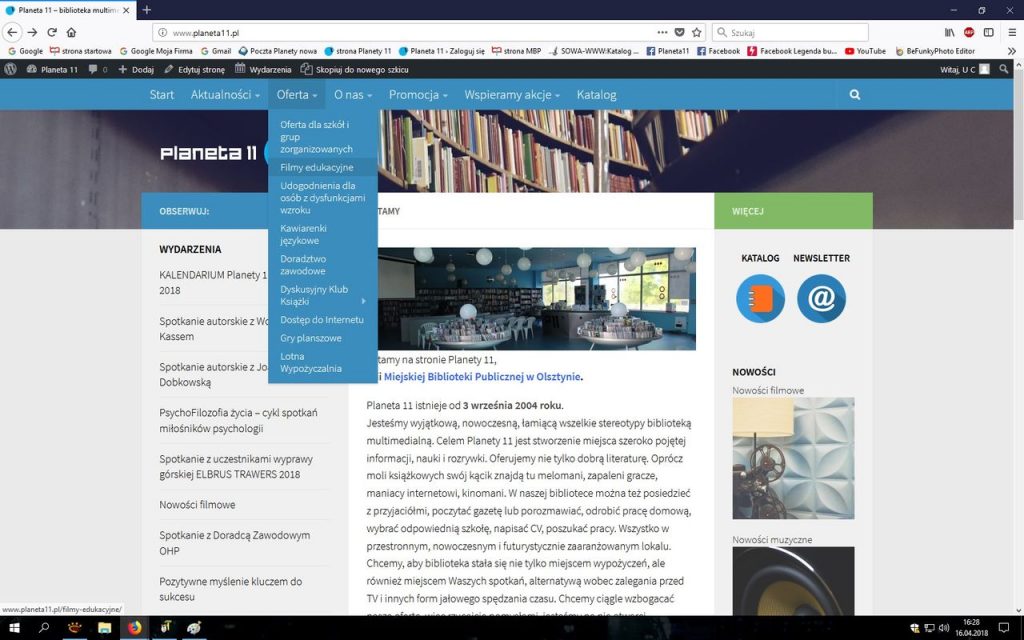The image size is (1024, 640).
Task: Click the WordPress logo in admin bar
Action: pyautogui.click(x=11, y=69)
